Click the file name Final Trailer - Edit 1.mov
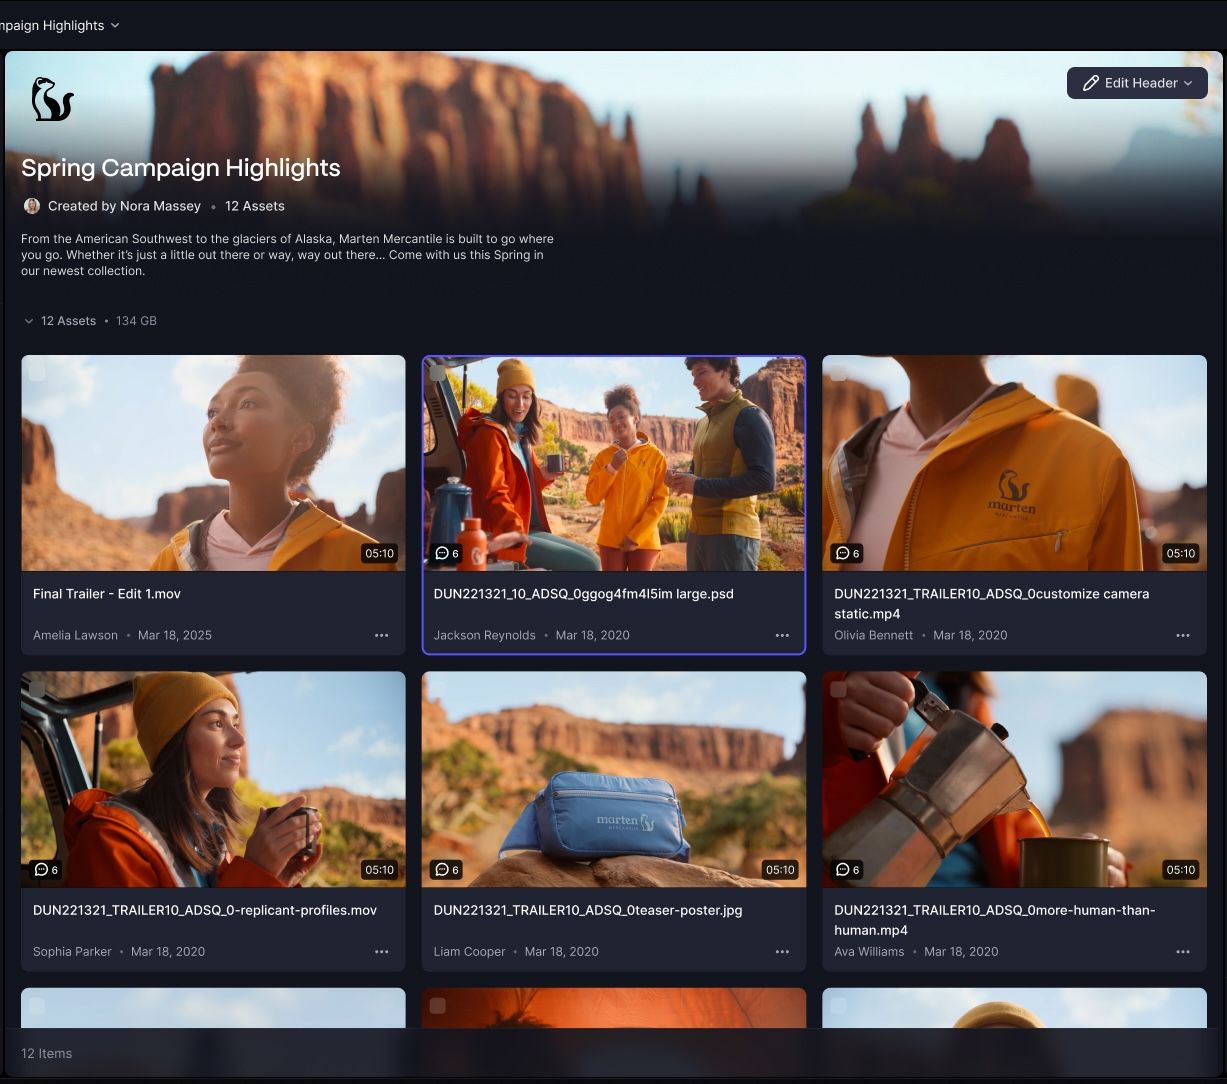The width and height of the screenshot is (1227, 1084). click(107, 594)
